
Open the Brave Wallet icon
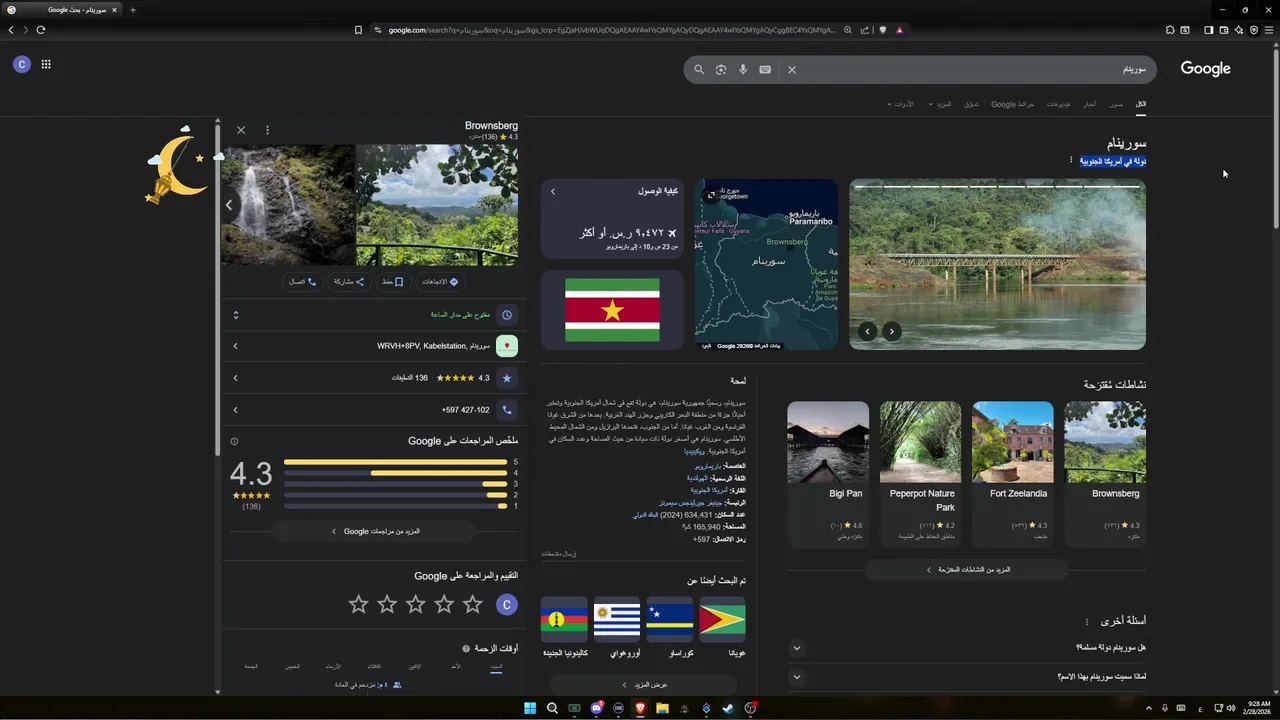(1224, 30)
